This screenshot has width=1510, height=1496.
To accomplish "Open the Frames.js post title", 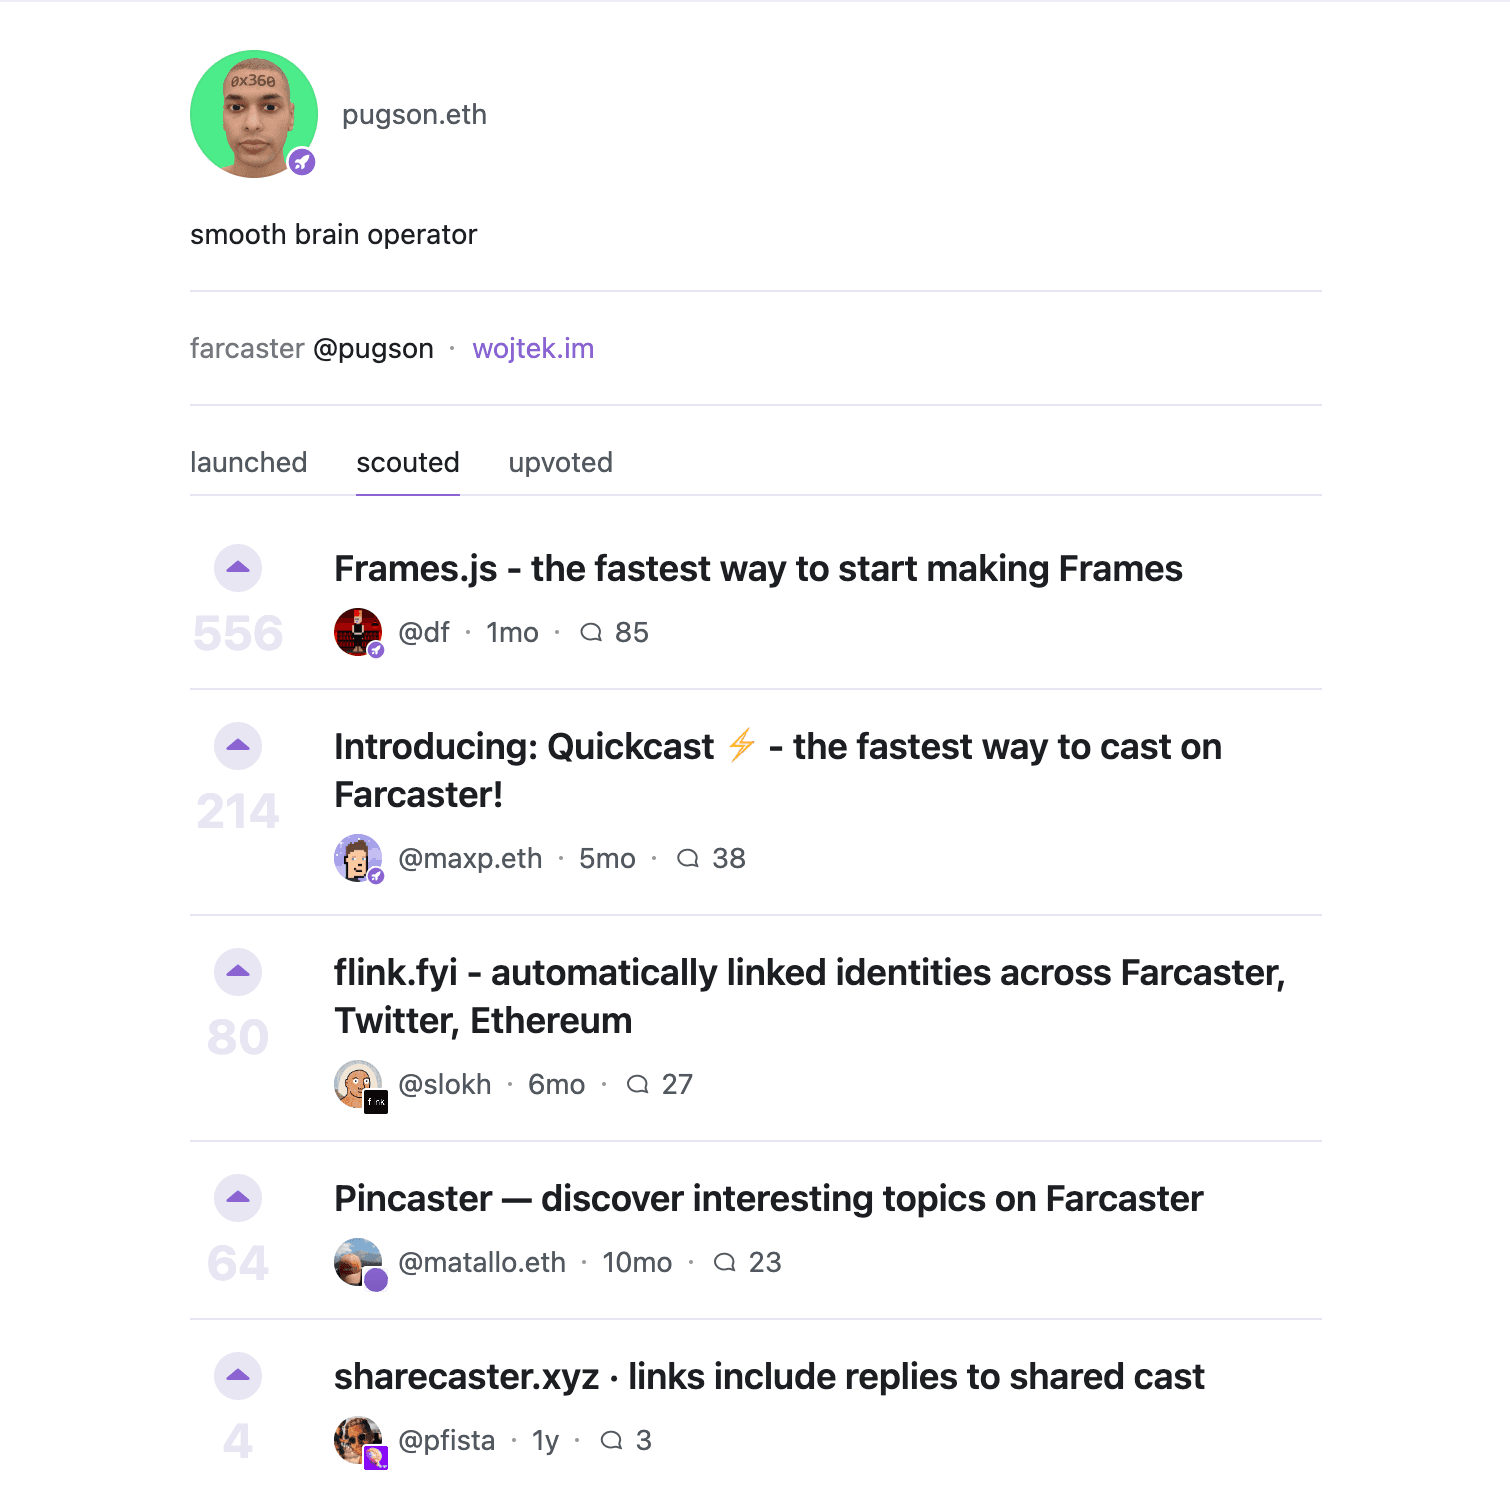I will 758,569.
